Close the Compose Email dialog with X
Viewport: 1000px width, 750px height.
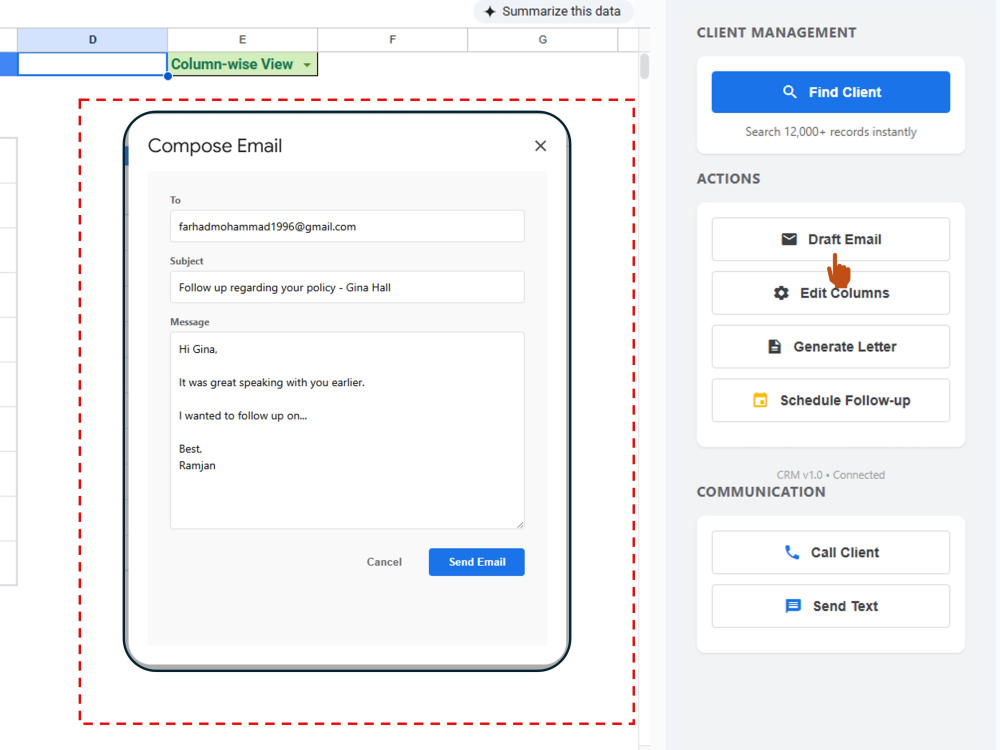click(540, 146)
